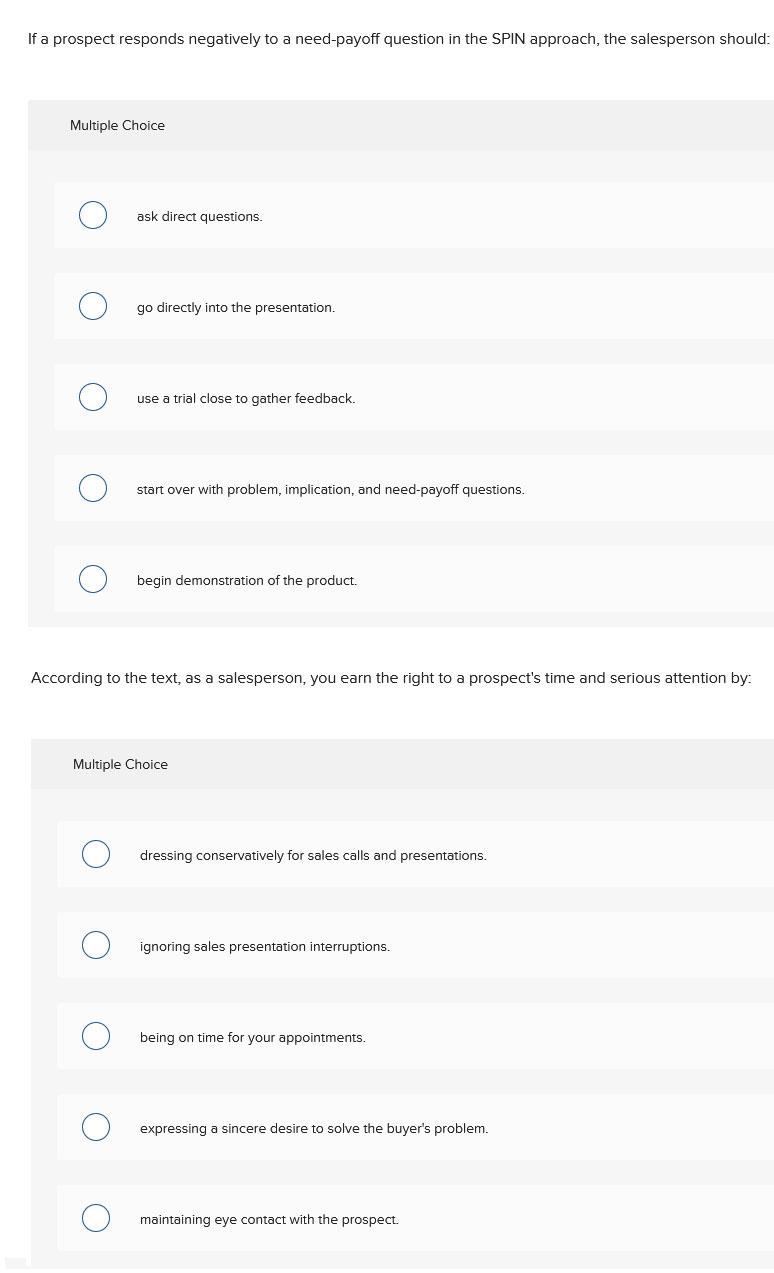The width and height of the screenshot is (774, 1273).
Task: Select 'maintaining eye contact with the prospect'
Action: (96, 1218)
